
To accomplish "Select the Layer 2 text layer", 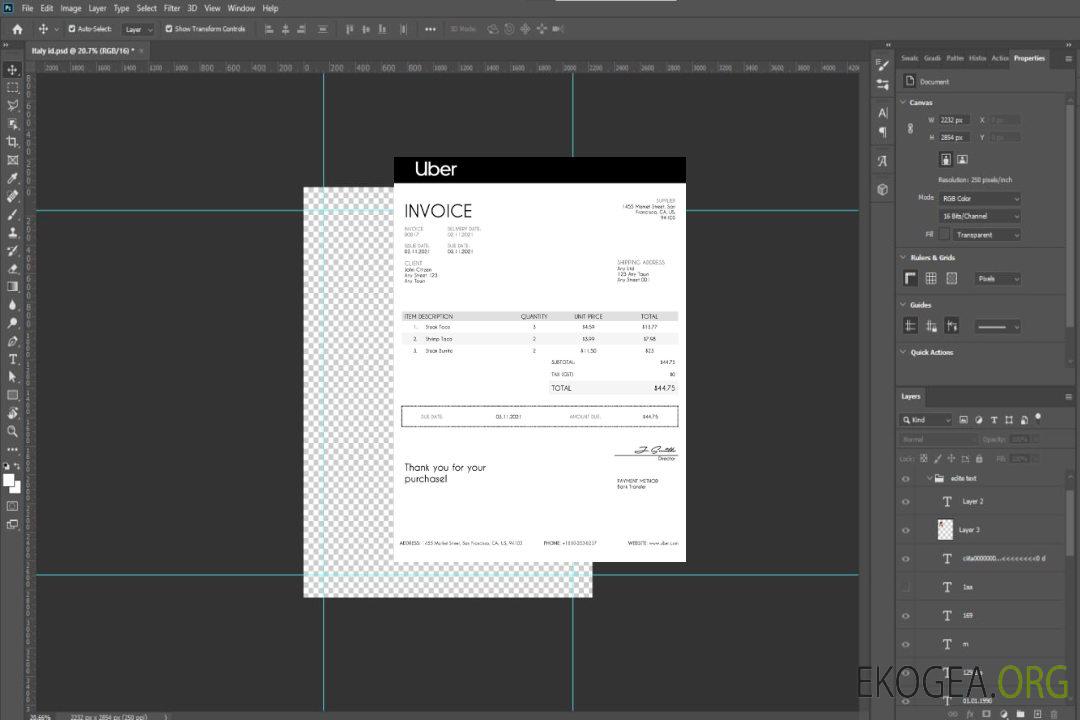I will click(x=972, y=501).
